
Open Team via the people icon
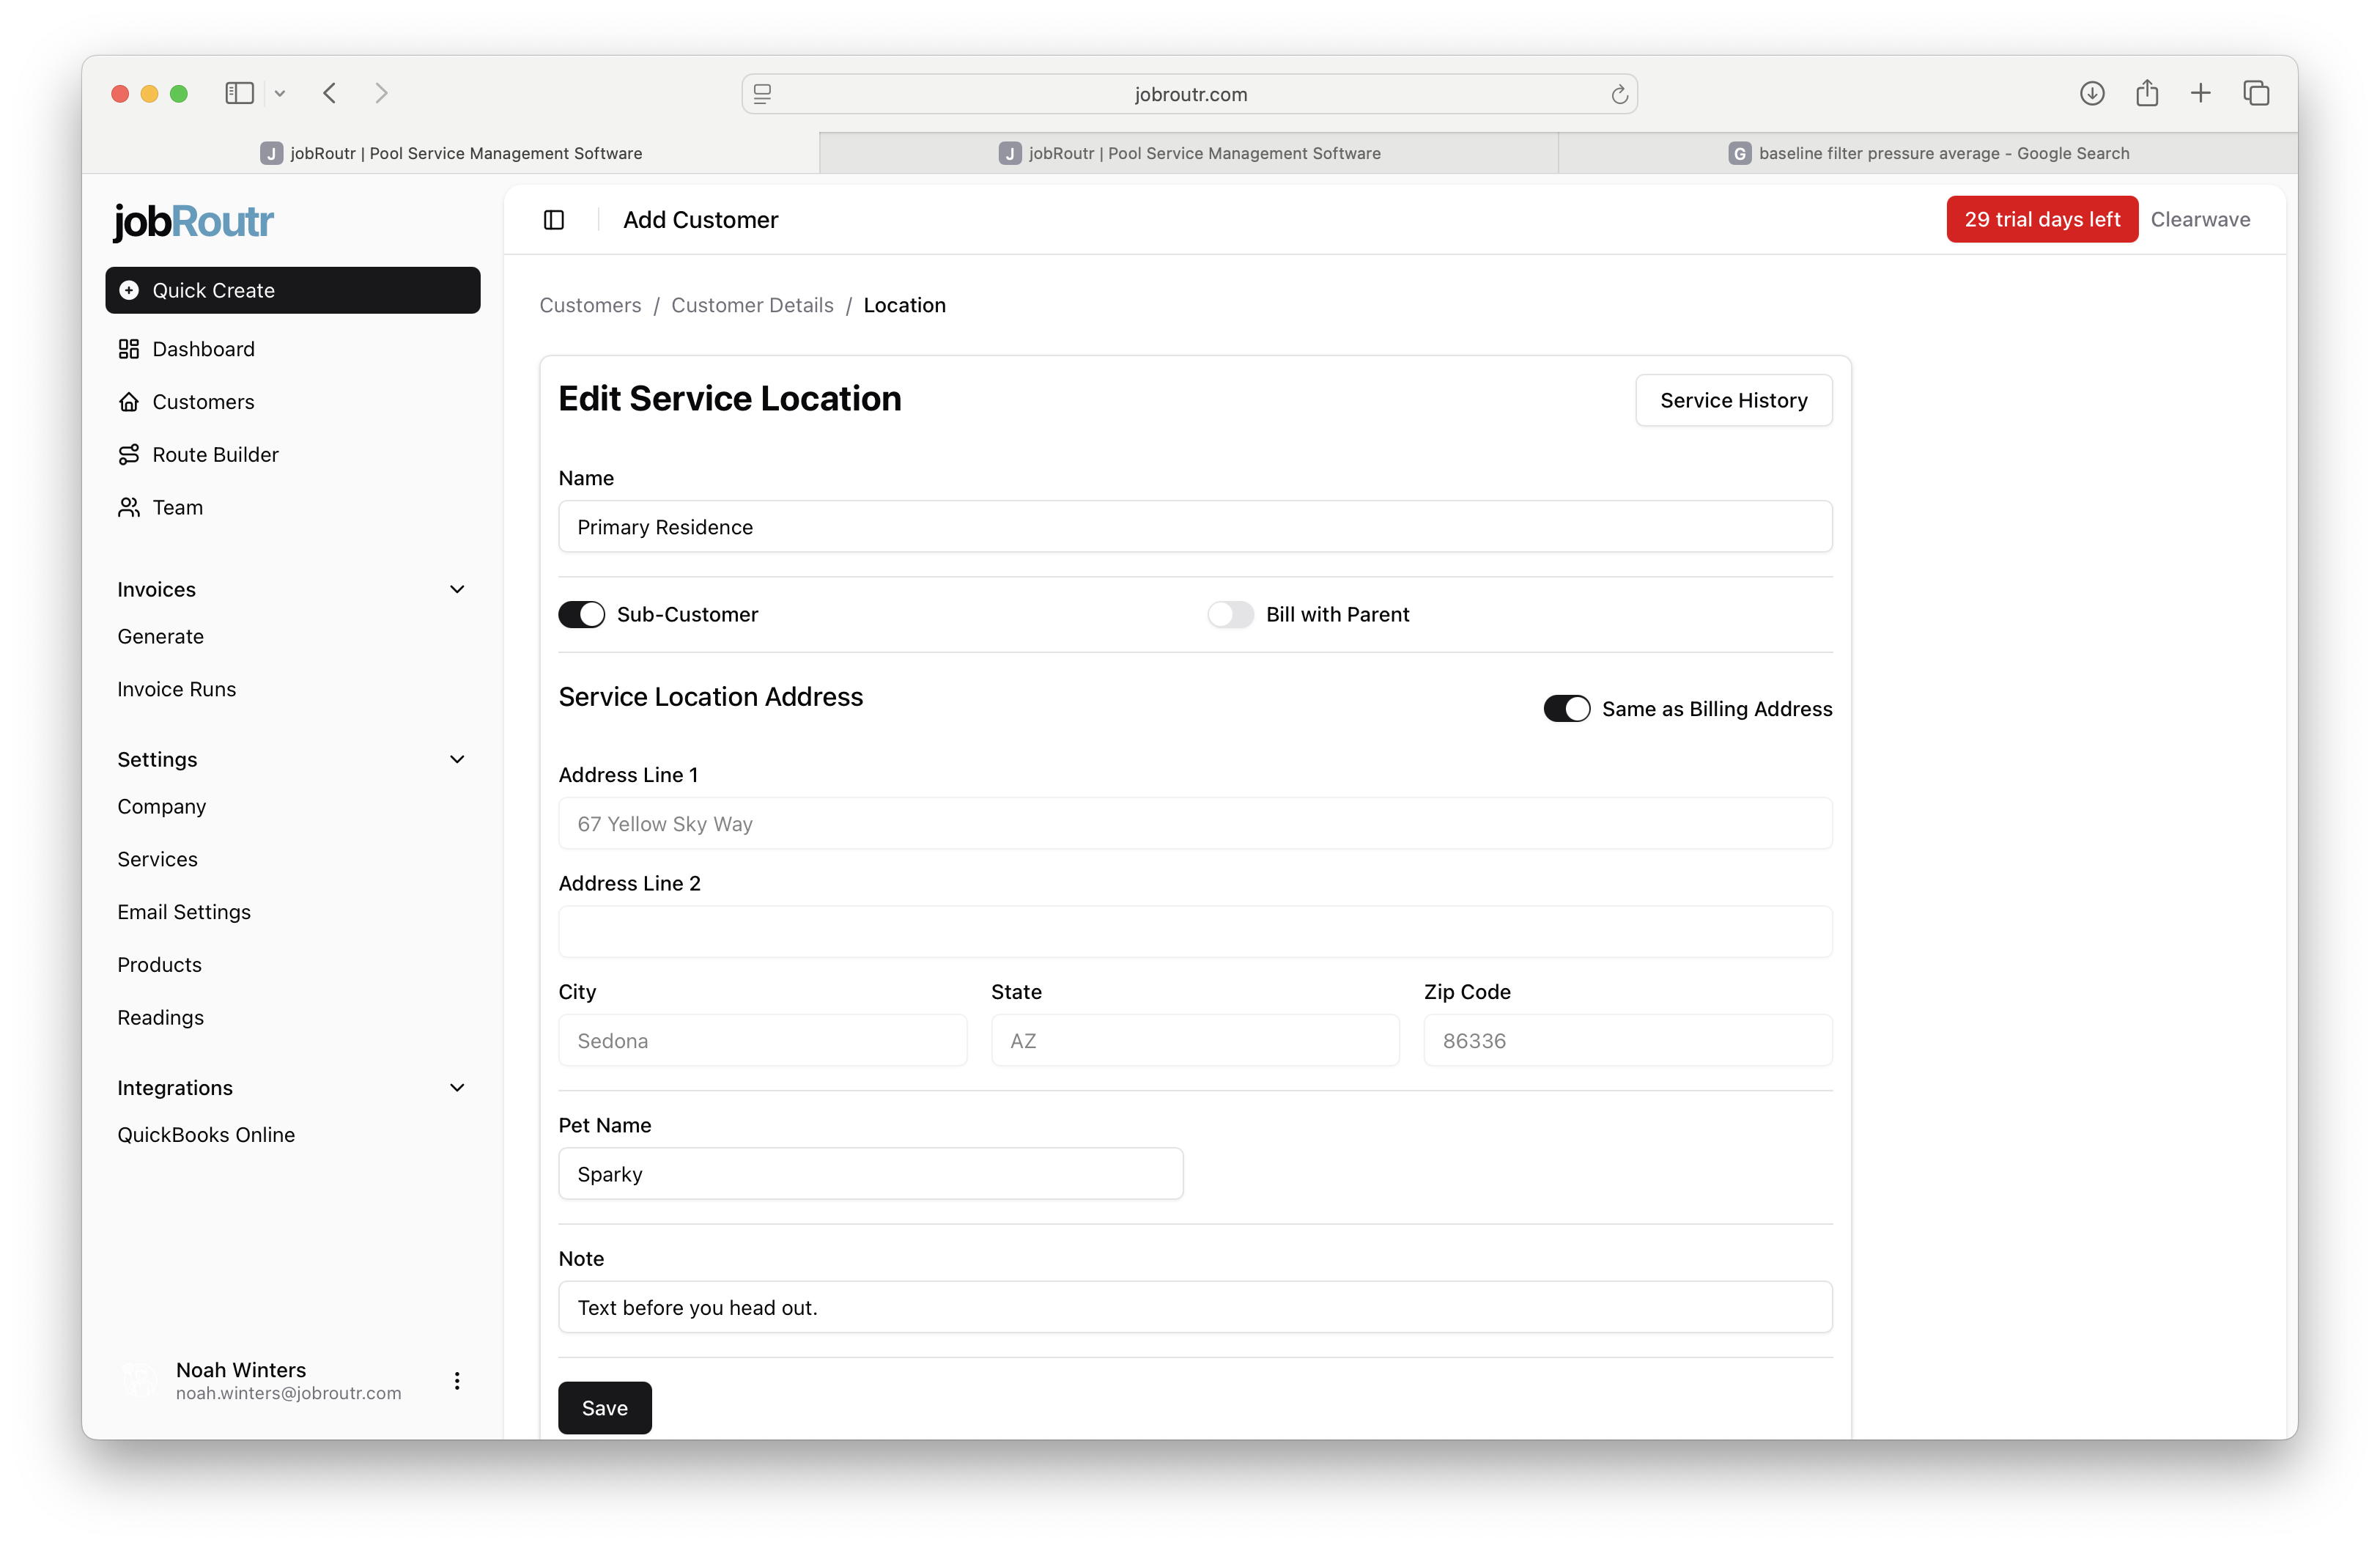click(x=130, y=507)
